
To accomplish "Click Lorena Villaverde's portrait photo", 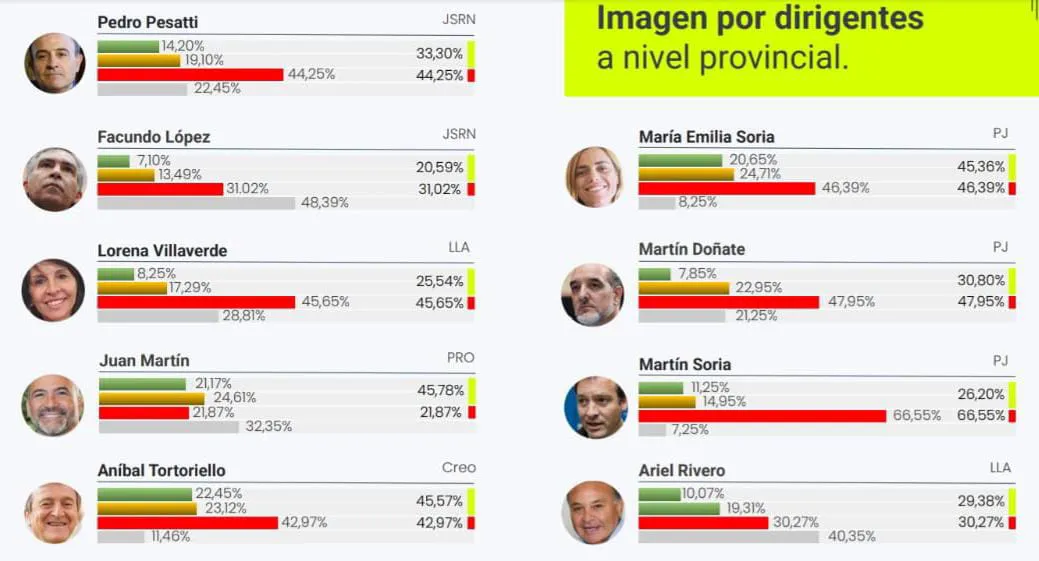I will coord(53,290).
